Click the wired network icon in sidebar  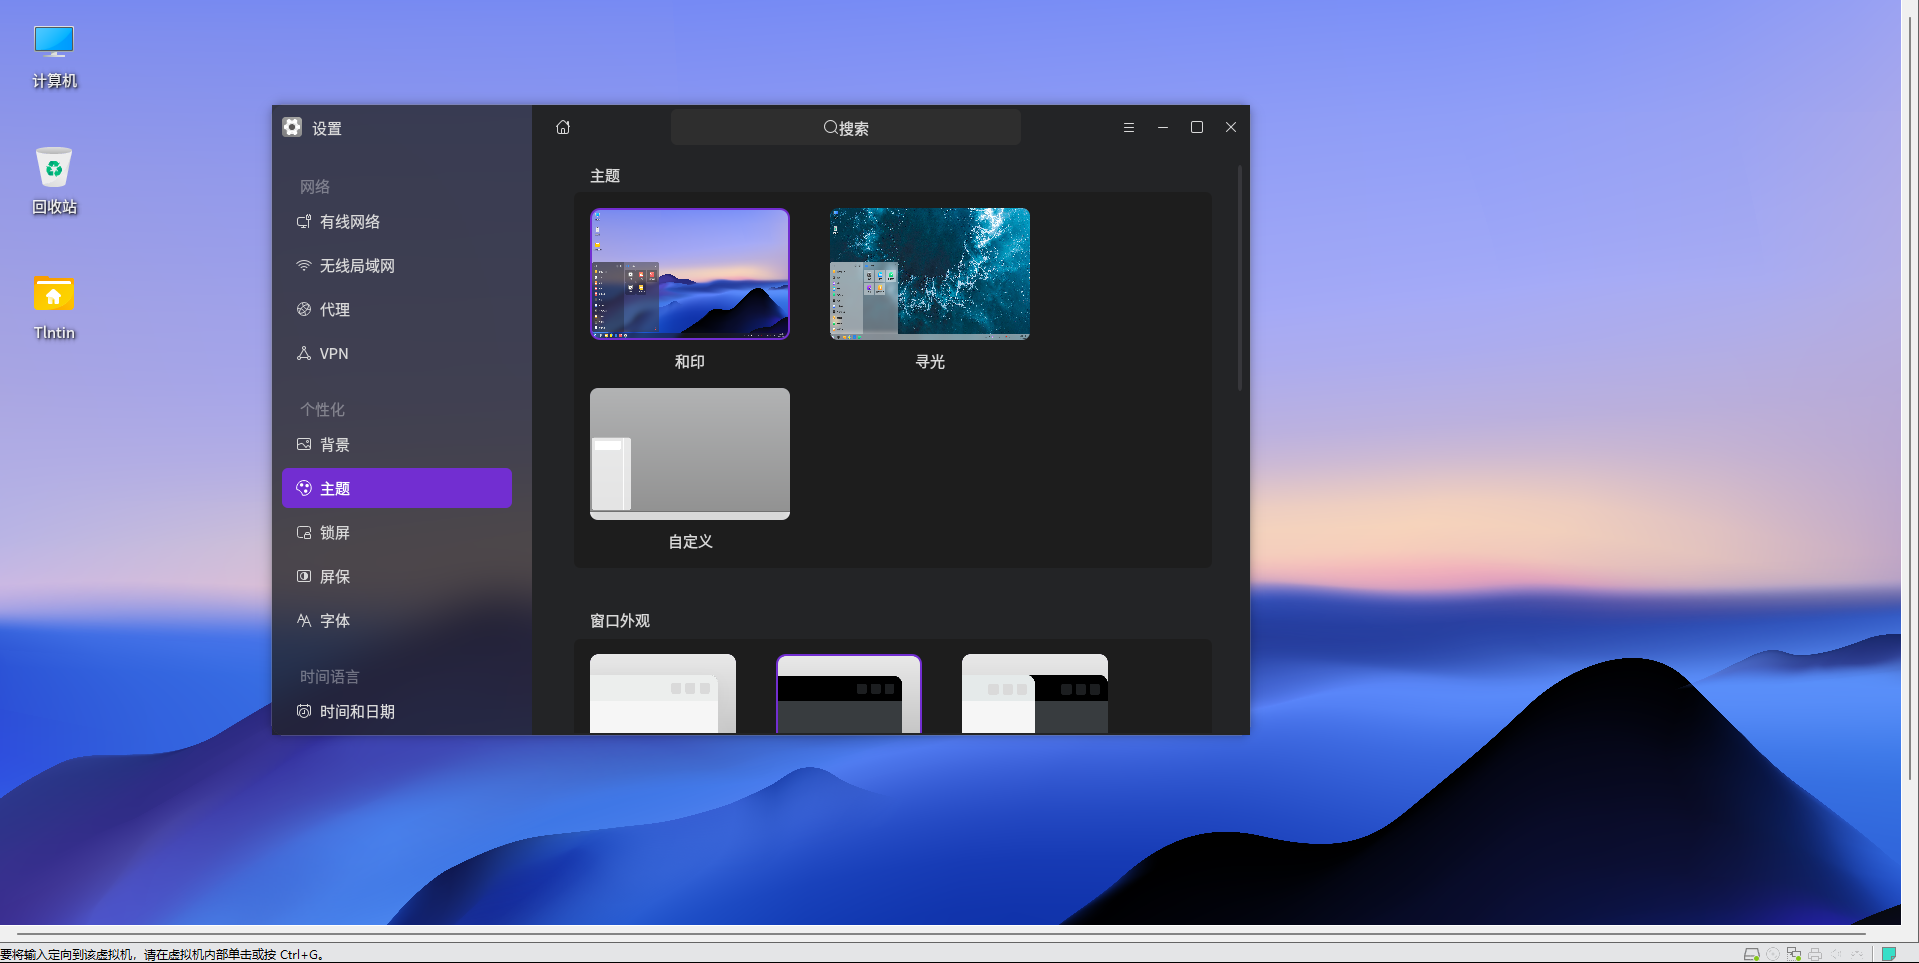click(304, 222)
